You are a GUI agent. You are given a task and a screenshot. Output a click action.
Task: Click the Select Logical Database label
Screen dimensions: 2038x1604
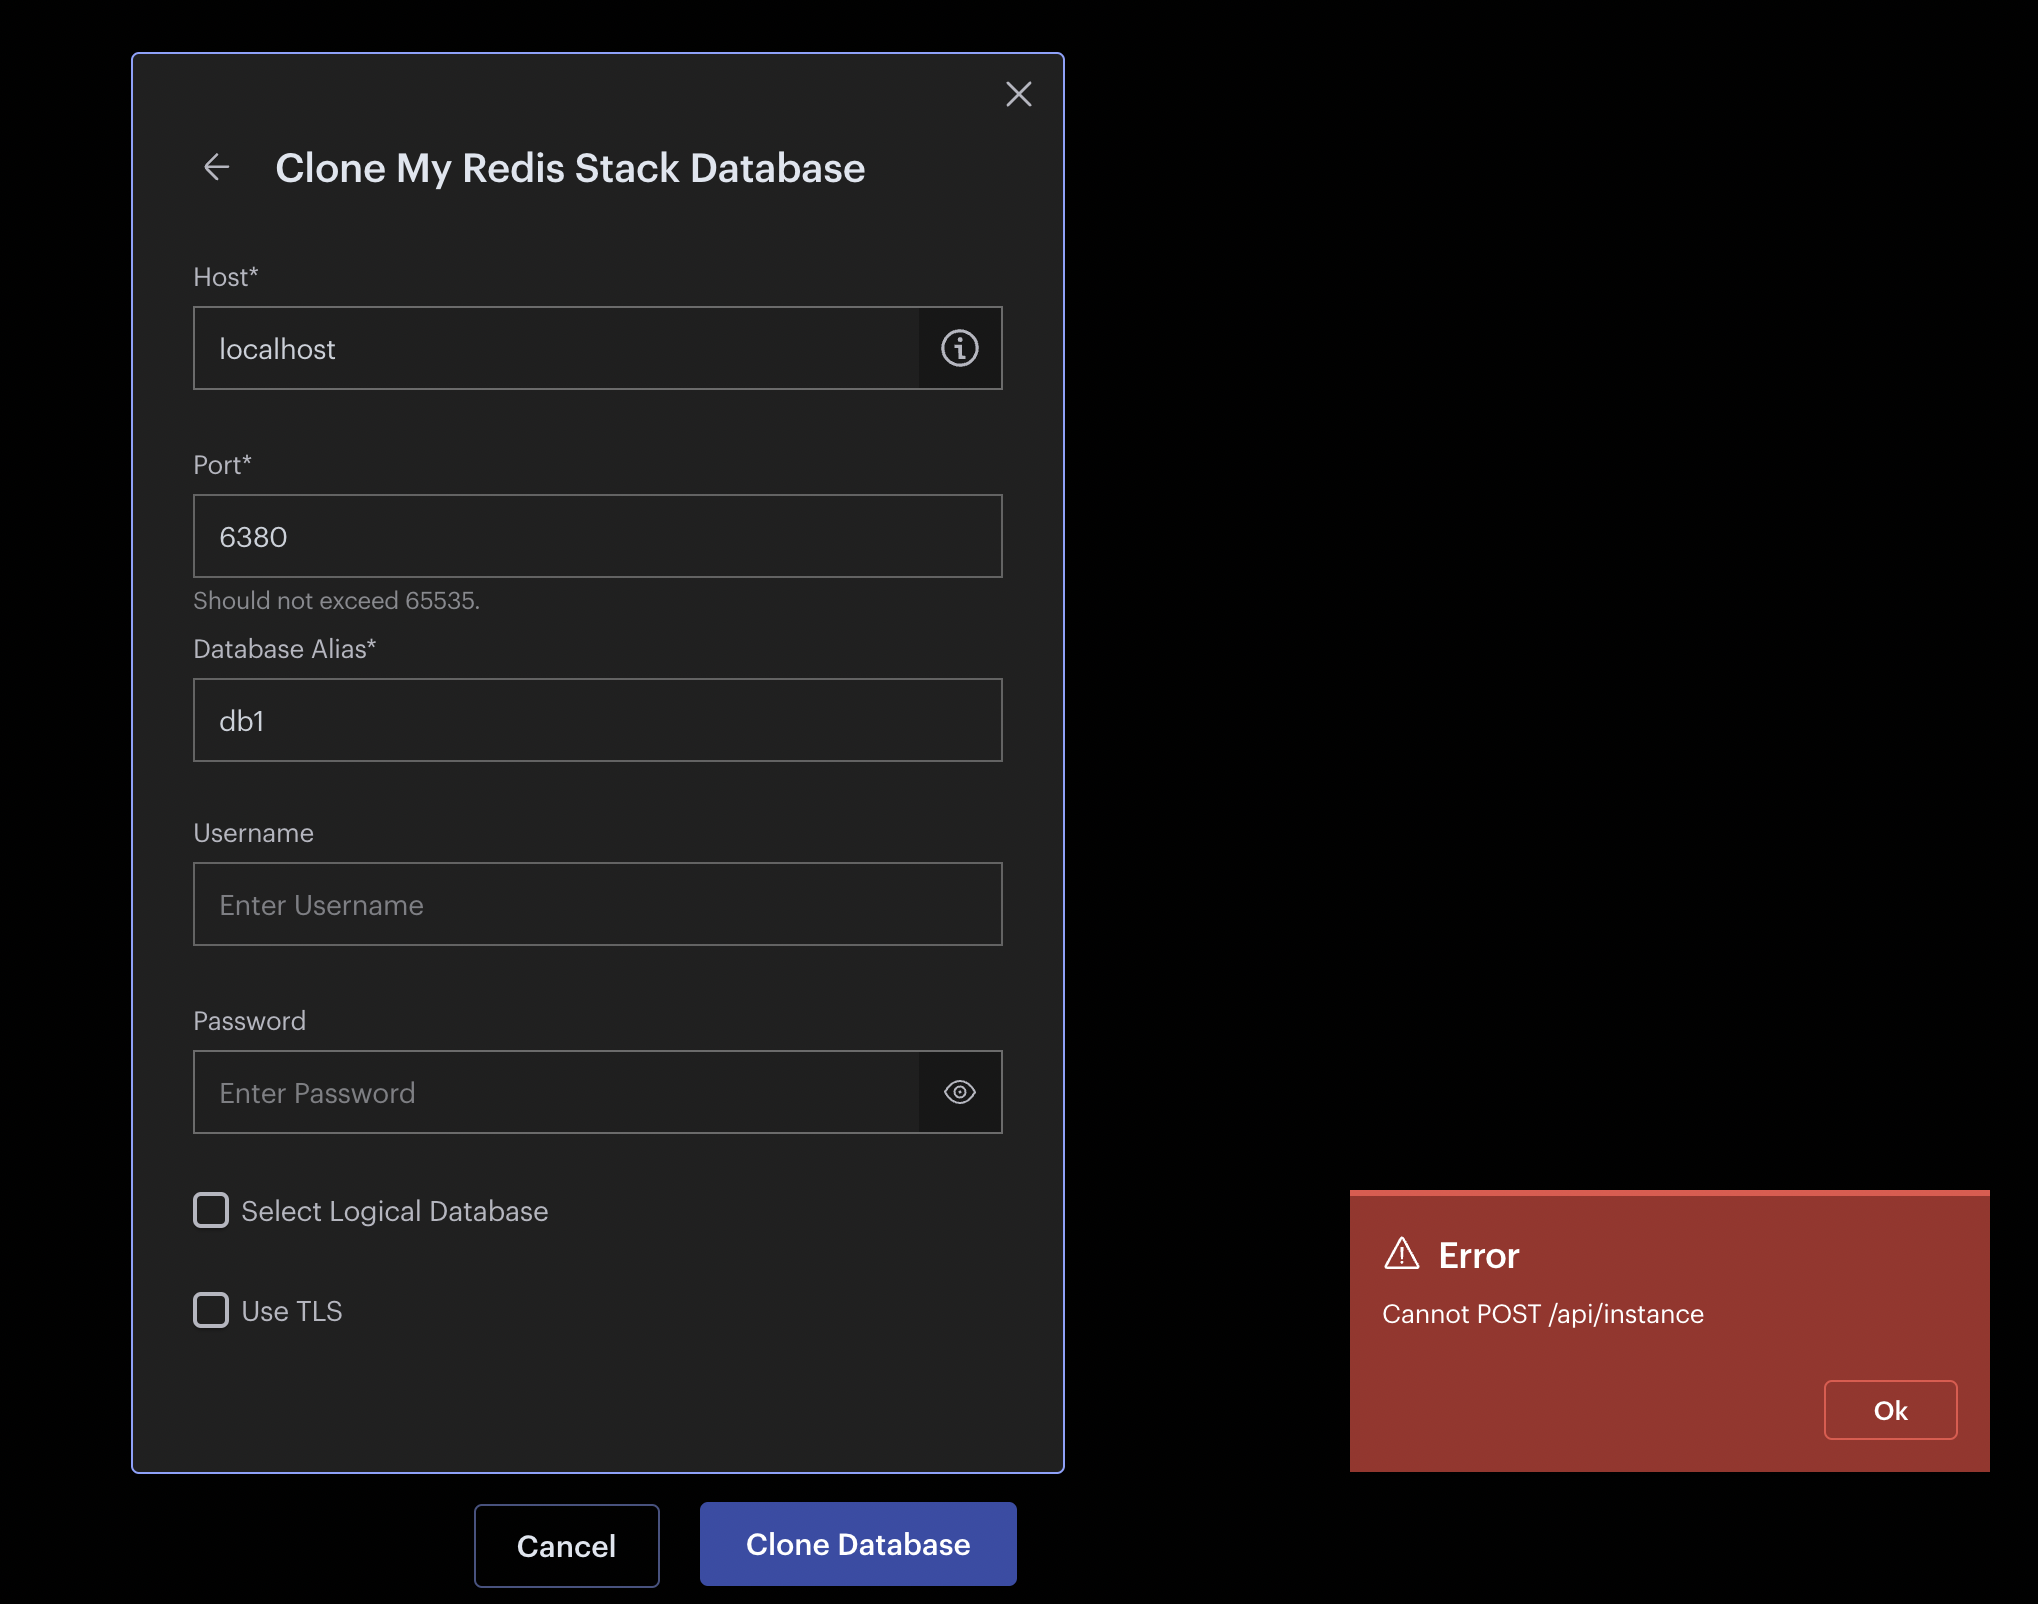pyautogui.click(x=394, y=1211)
